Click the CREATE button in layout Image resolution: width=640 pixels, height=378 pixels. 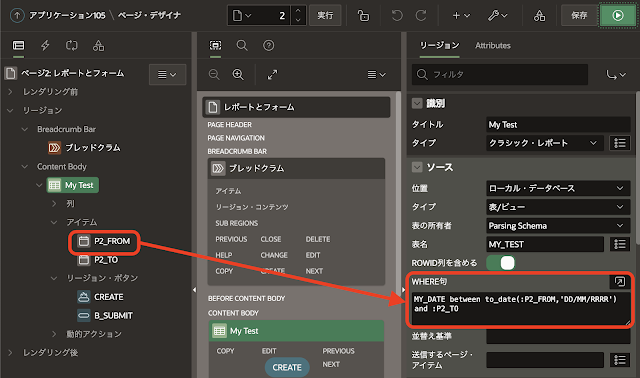287,367
